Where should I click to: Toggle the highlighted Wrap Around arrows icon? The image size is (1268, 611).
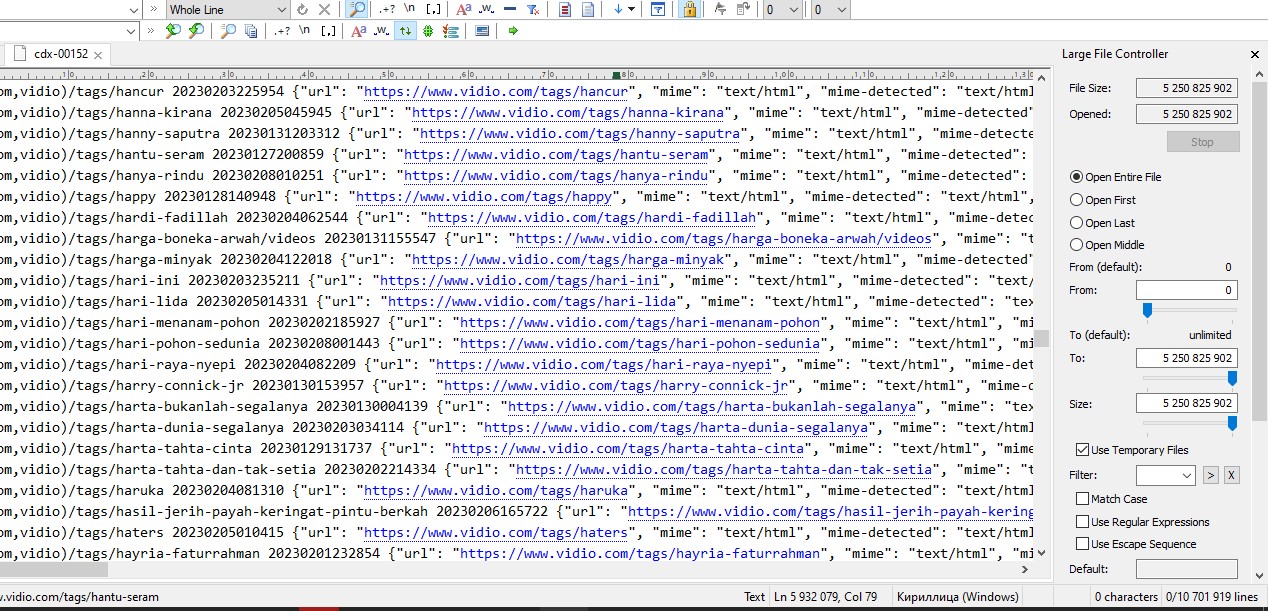point(405,31)
